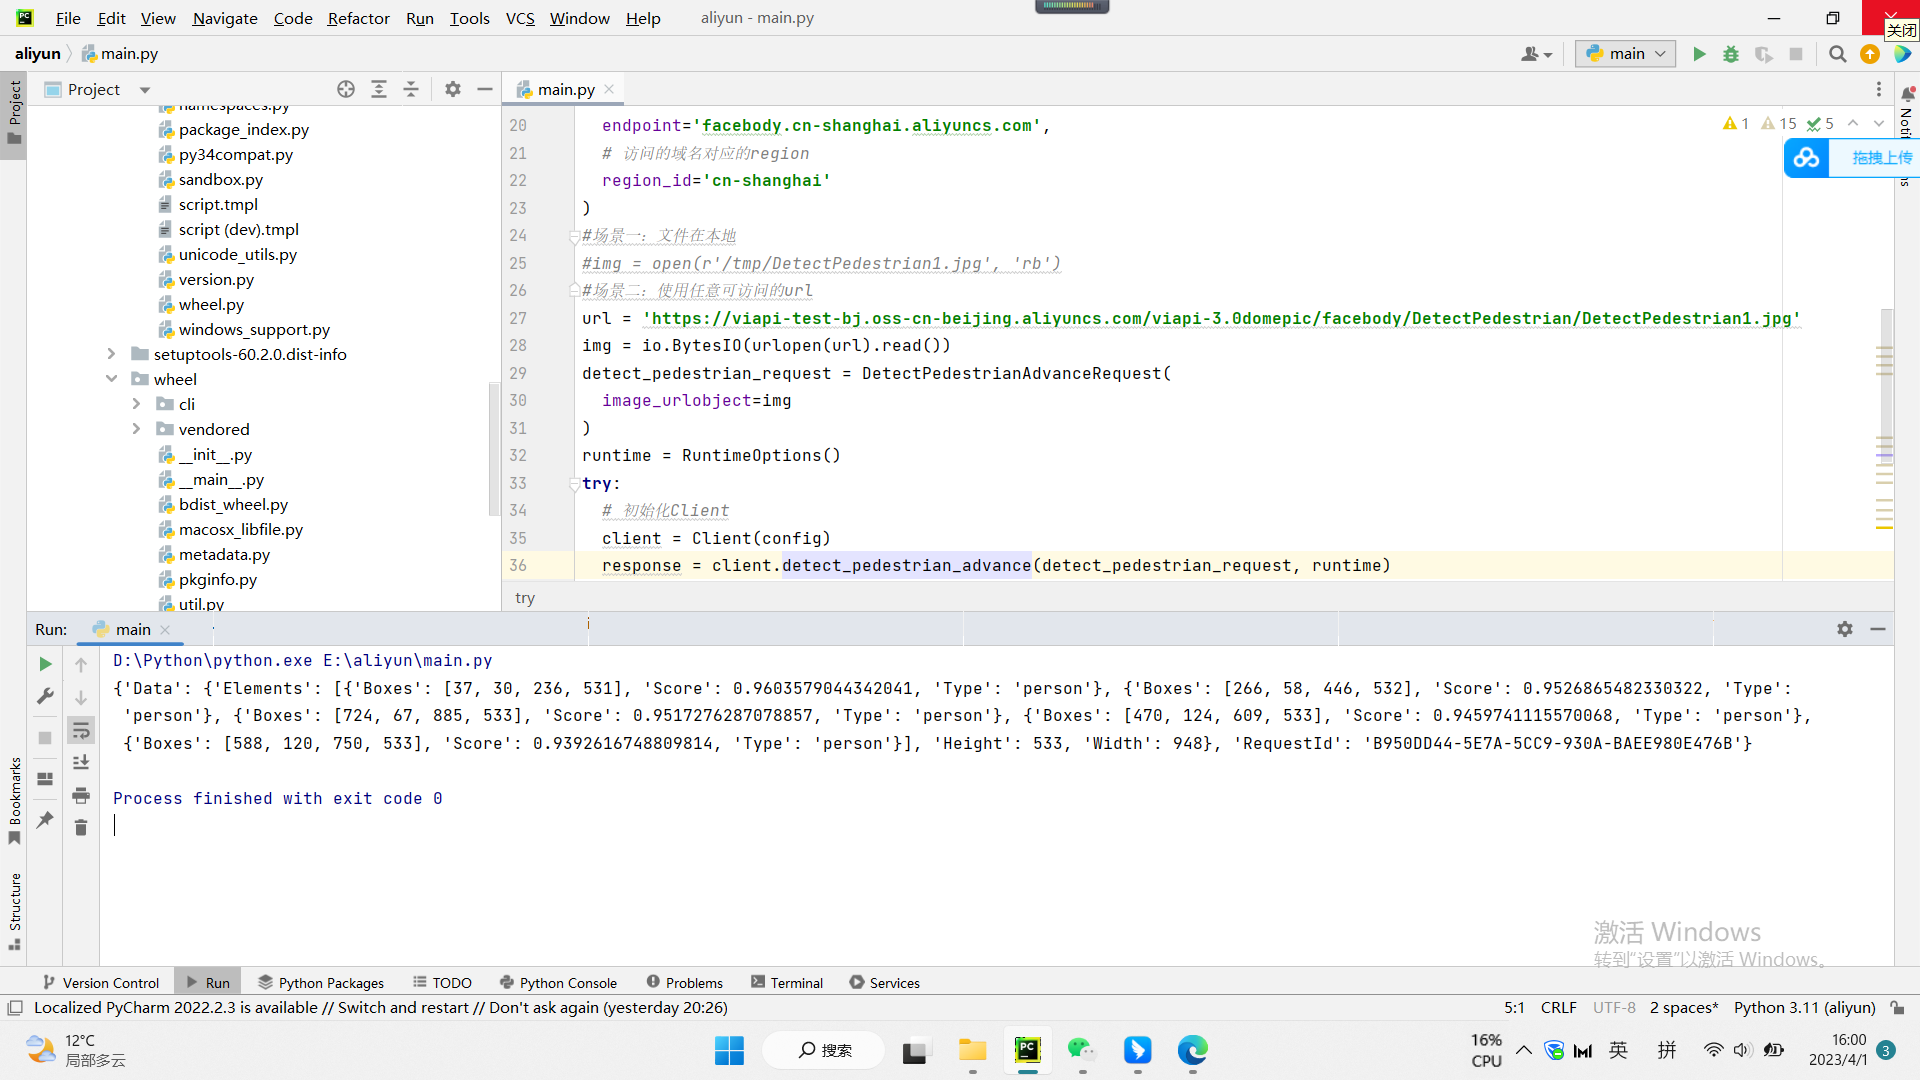Open the Terminal tool tab
Viewport: 1920px width, 1080px height.
(787, 983)
